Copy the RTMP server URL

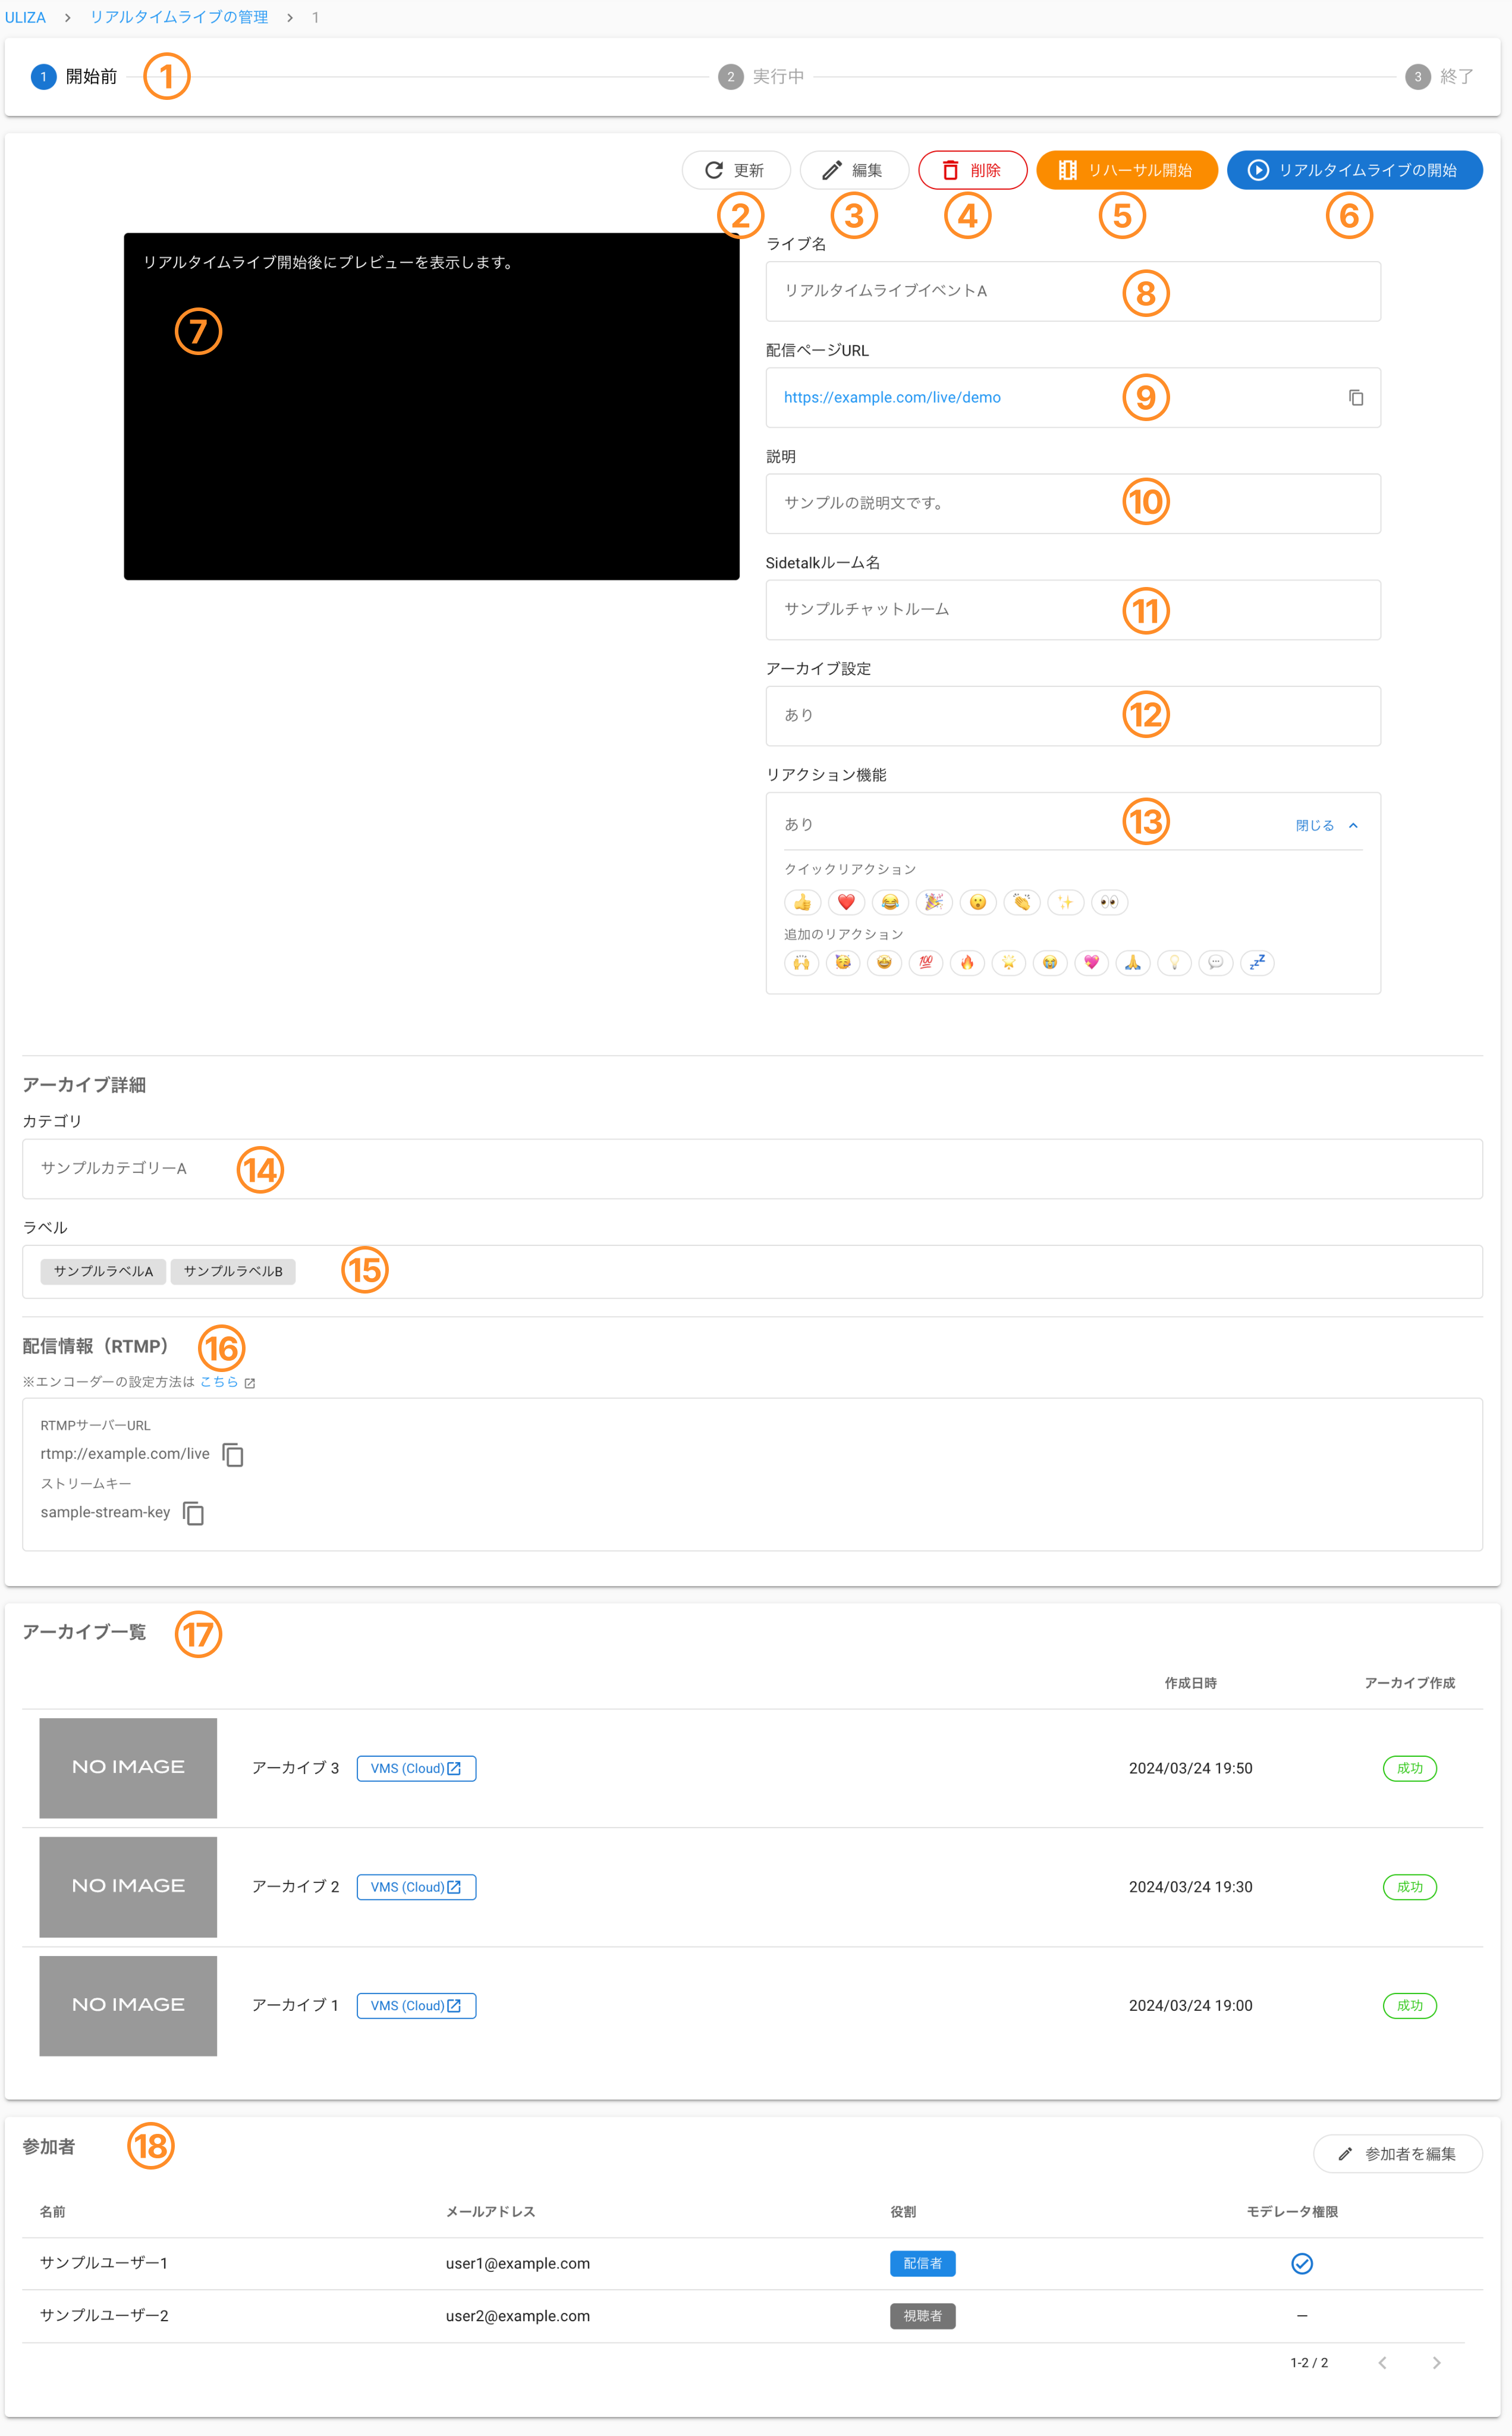pyautogui.click(x=233, y=1455)
